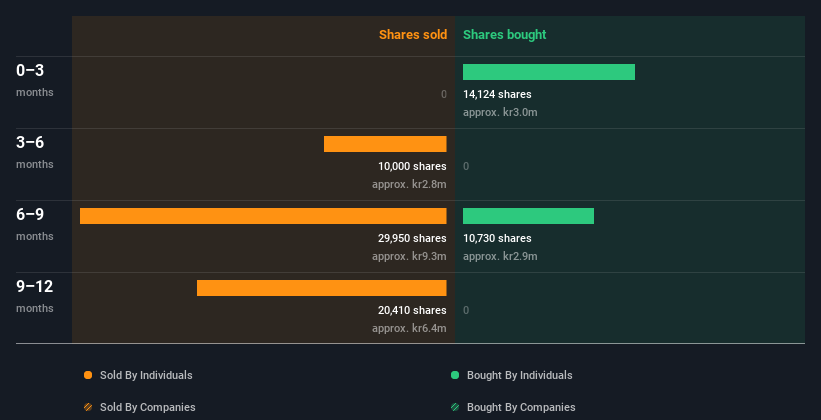Click the 20,410 shares value
This screenshot has width=821, height=420.
pyautogui.click(x=412, y=311)
